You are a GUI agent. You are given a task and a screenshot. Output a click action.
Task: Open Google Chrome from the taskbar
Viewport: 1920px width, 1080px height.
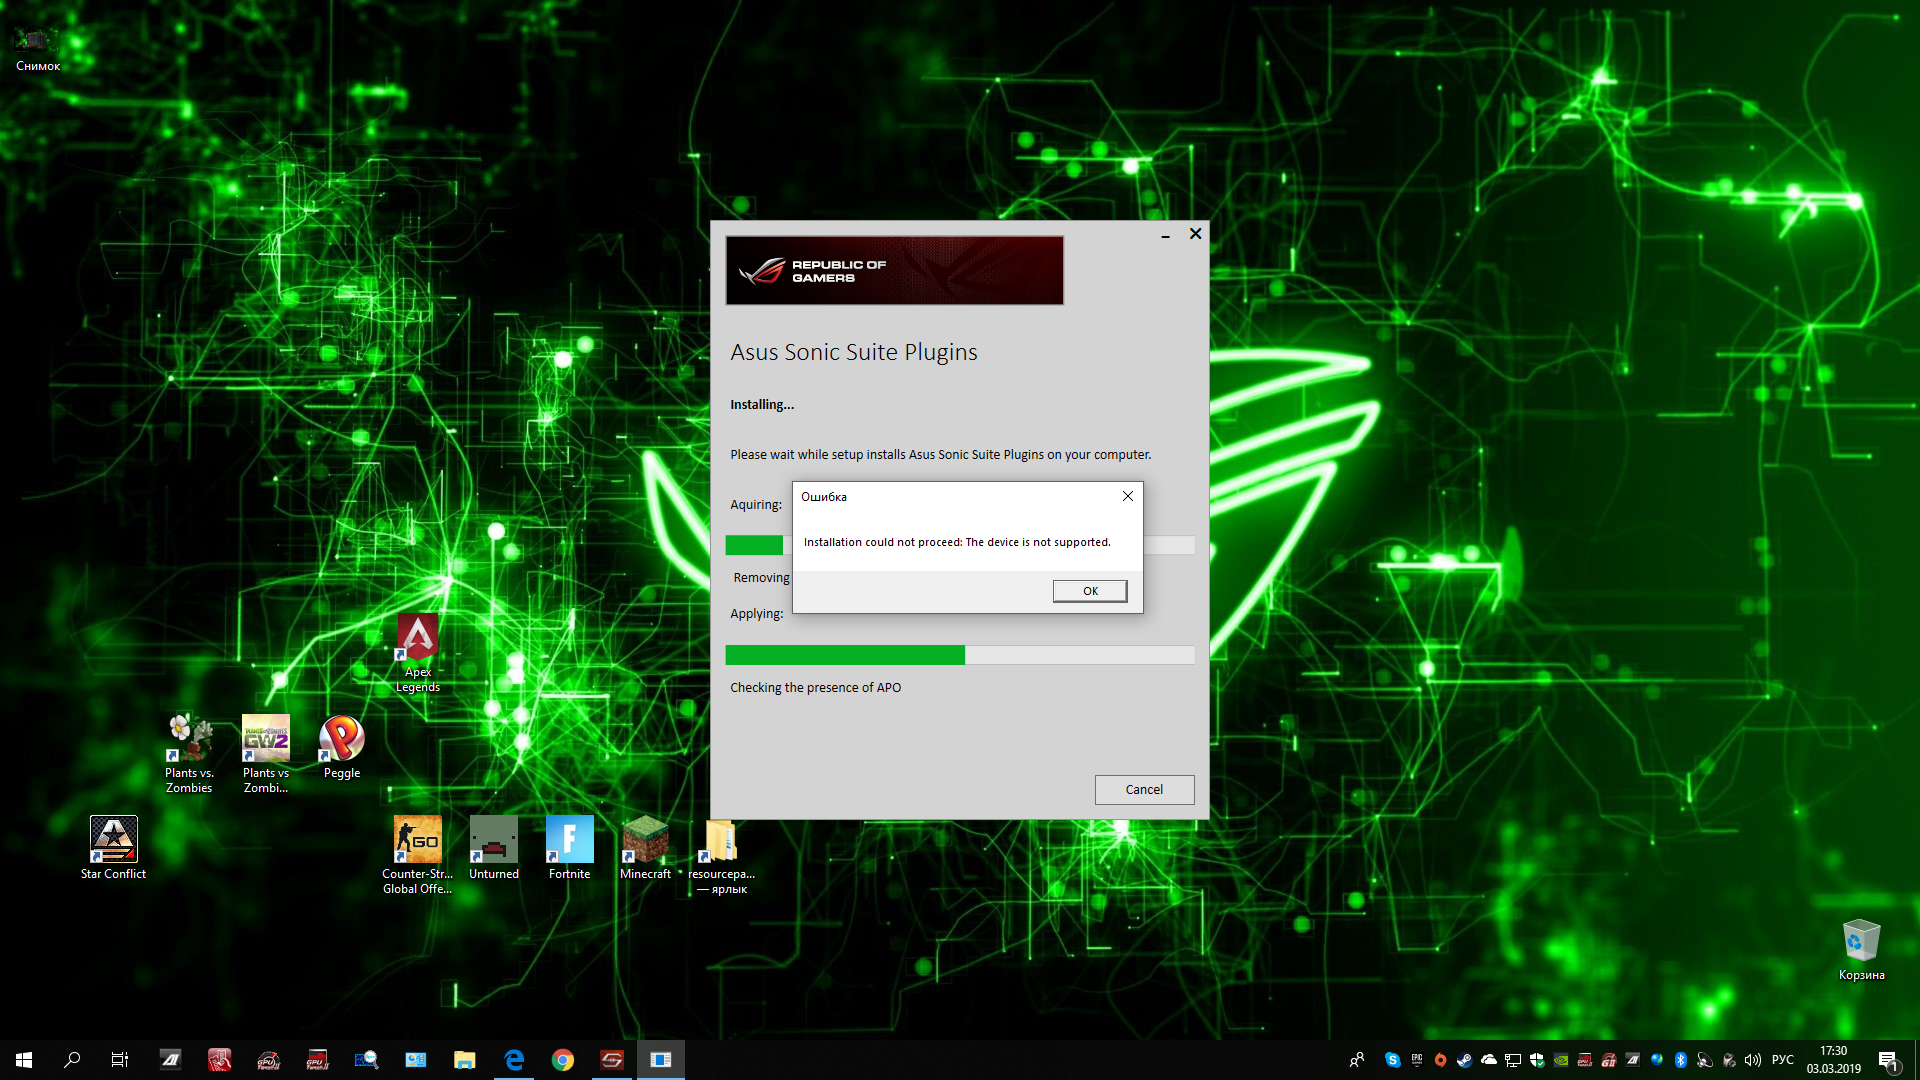click(563, 1060)
